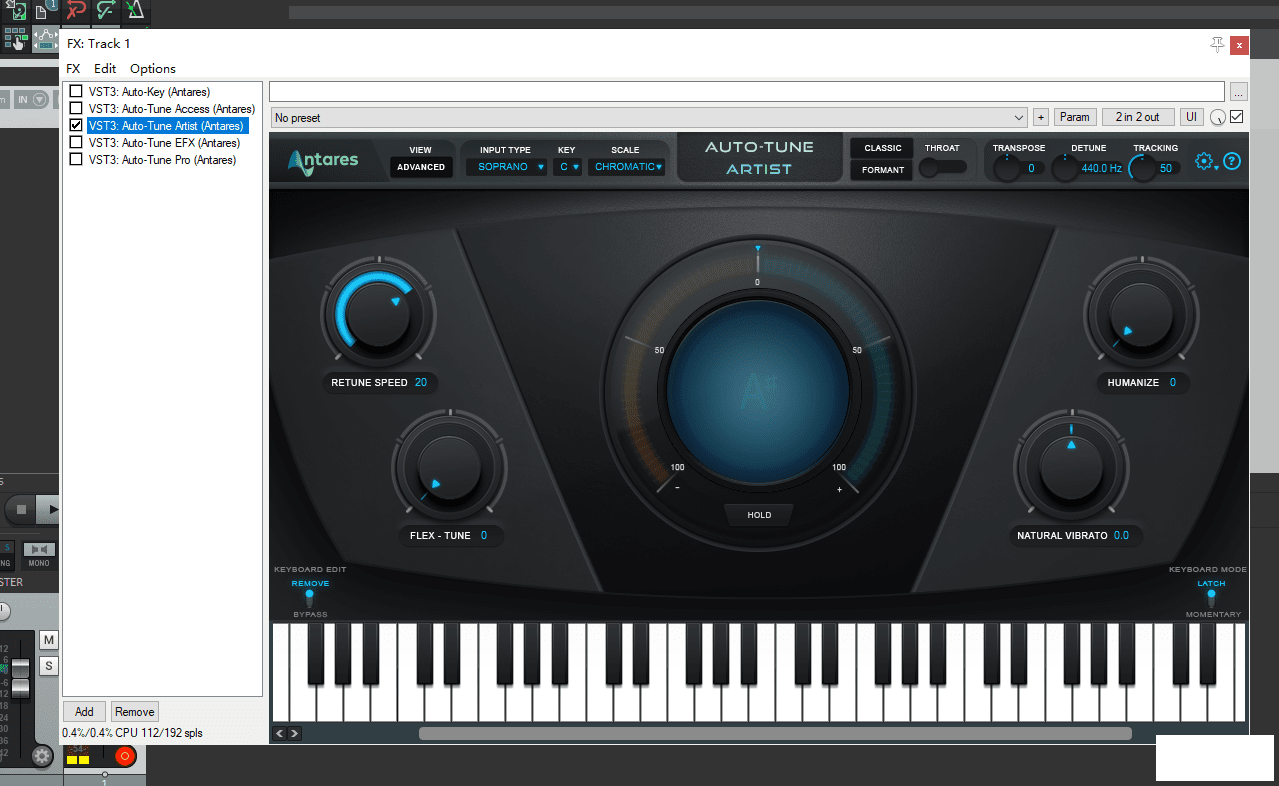
Task: Enable the Auto-Tune Pro checkbox
Action: pyautogui.click(x=76, y=160)
